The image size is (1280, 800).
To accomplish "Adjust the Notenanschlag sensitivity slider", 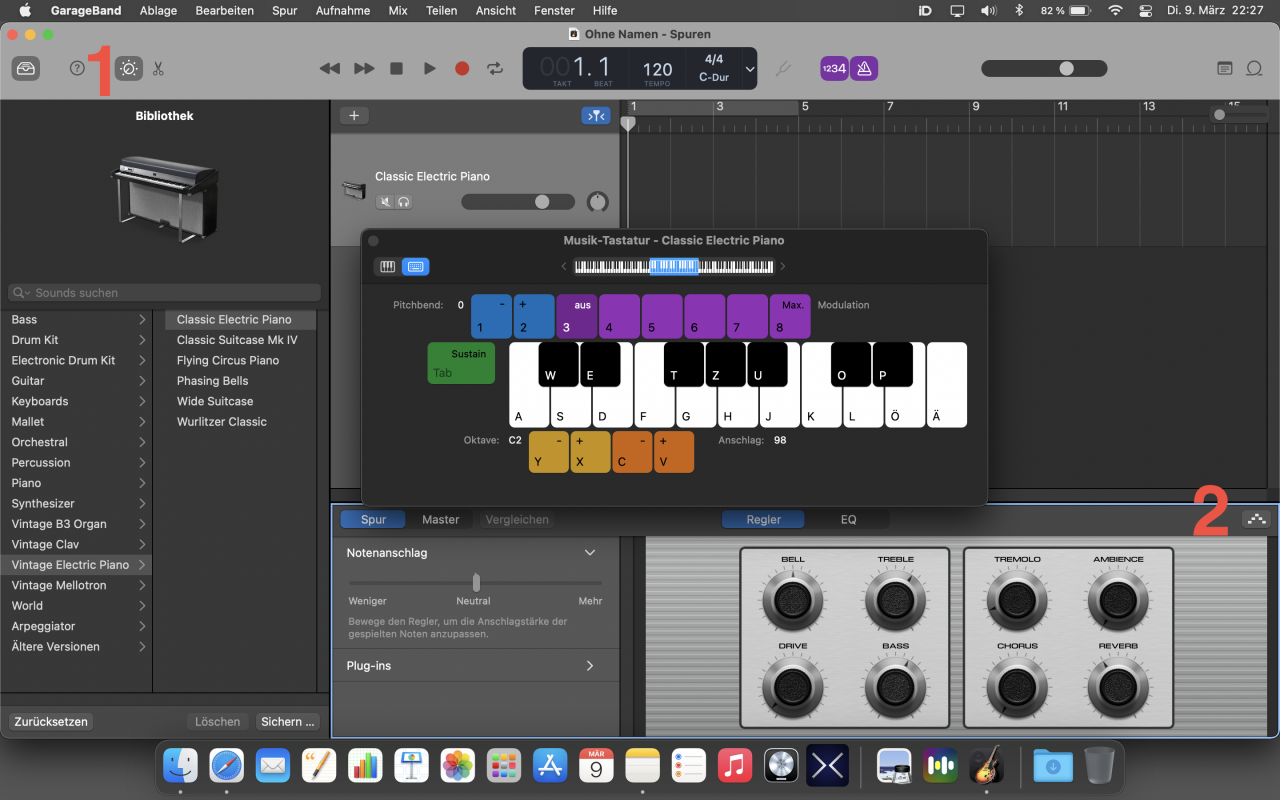I will [475, 582].
